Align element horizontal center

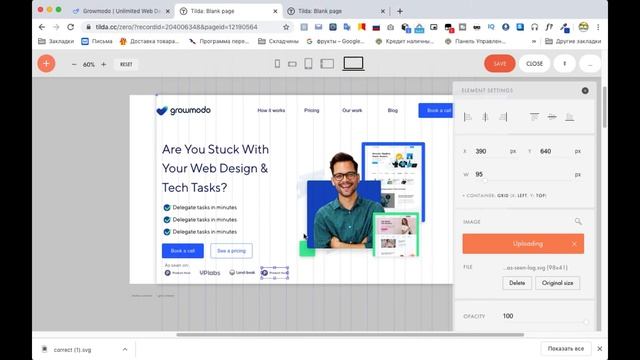[x=485, y=118]
